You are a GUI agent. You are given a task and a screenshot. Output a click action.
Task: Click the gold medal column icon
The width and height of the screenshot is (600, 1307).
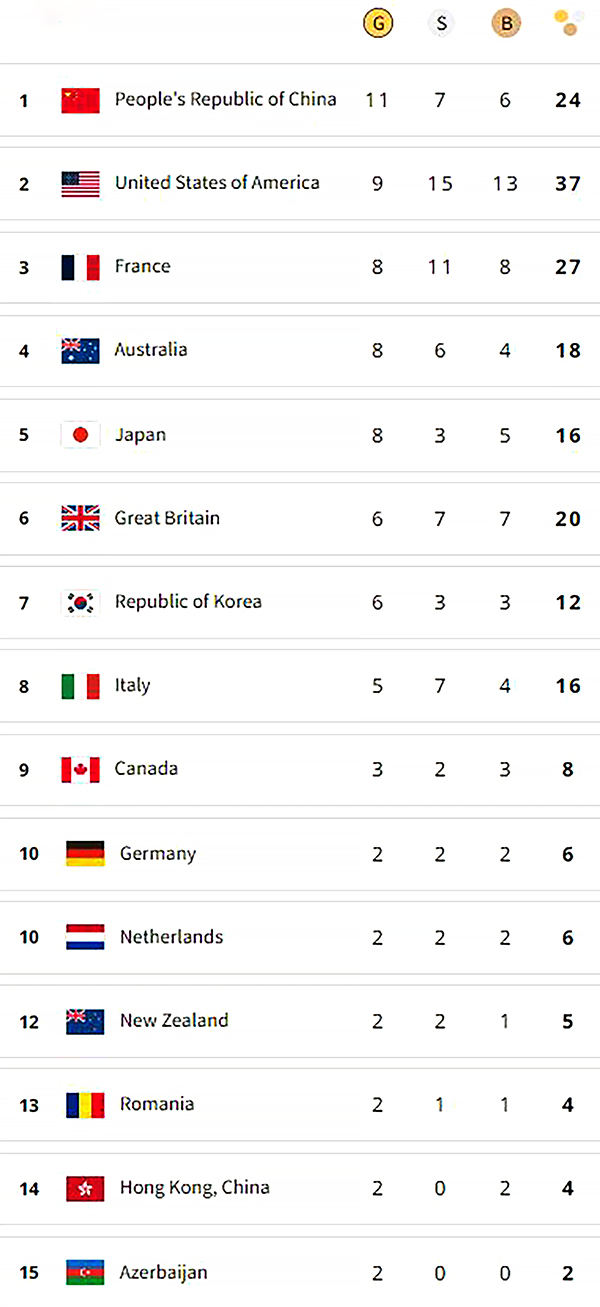(378, 24)
